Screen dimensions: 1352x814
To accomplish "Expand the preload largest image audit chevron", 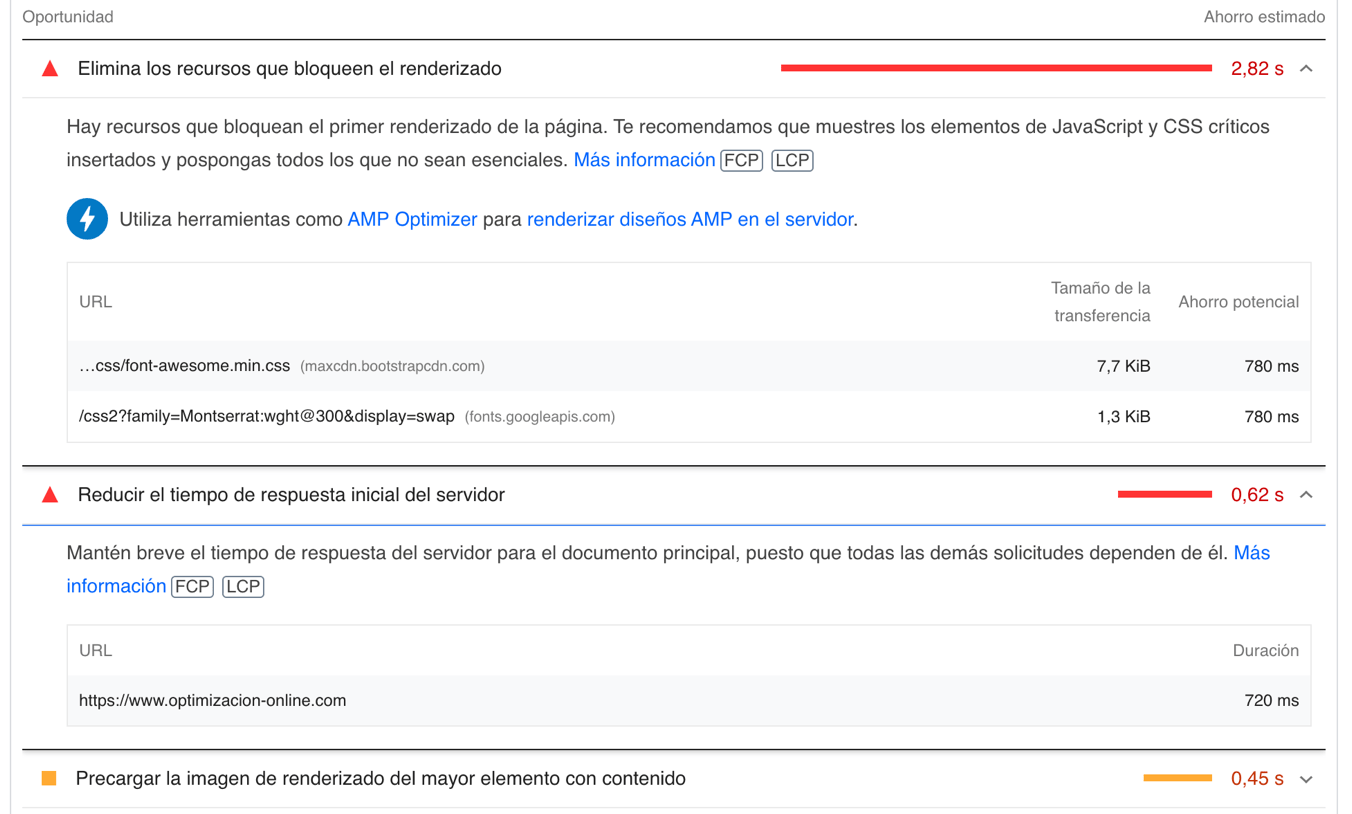I will click(x=1306, y=779).
